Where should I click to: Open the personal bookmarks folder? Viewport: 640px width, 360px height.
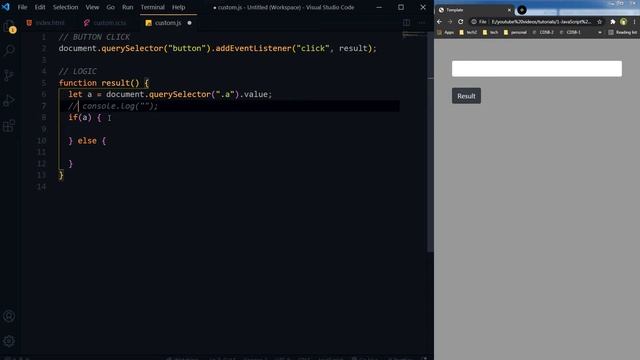pyautogui.click(x=515, y=32)
